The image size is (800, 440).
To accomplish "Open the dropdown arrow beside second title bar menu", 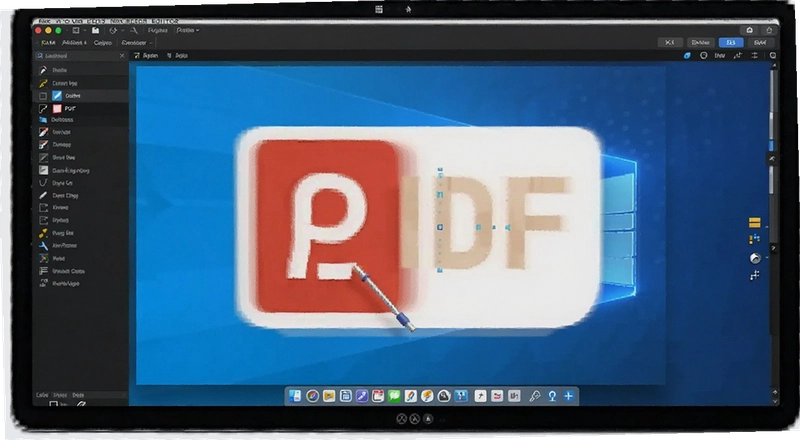I will [197, 31].
